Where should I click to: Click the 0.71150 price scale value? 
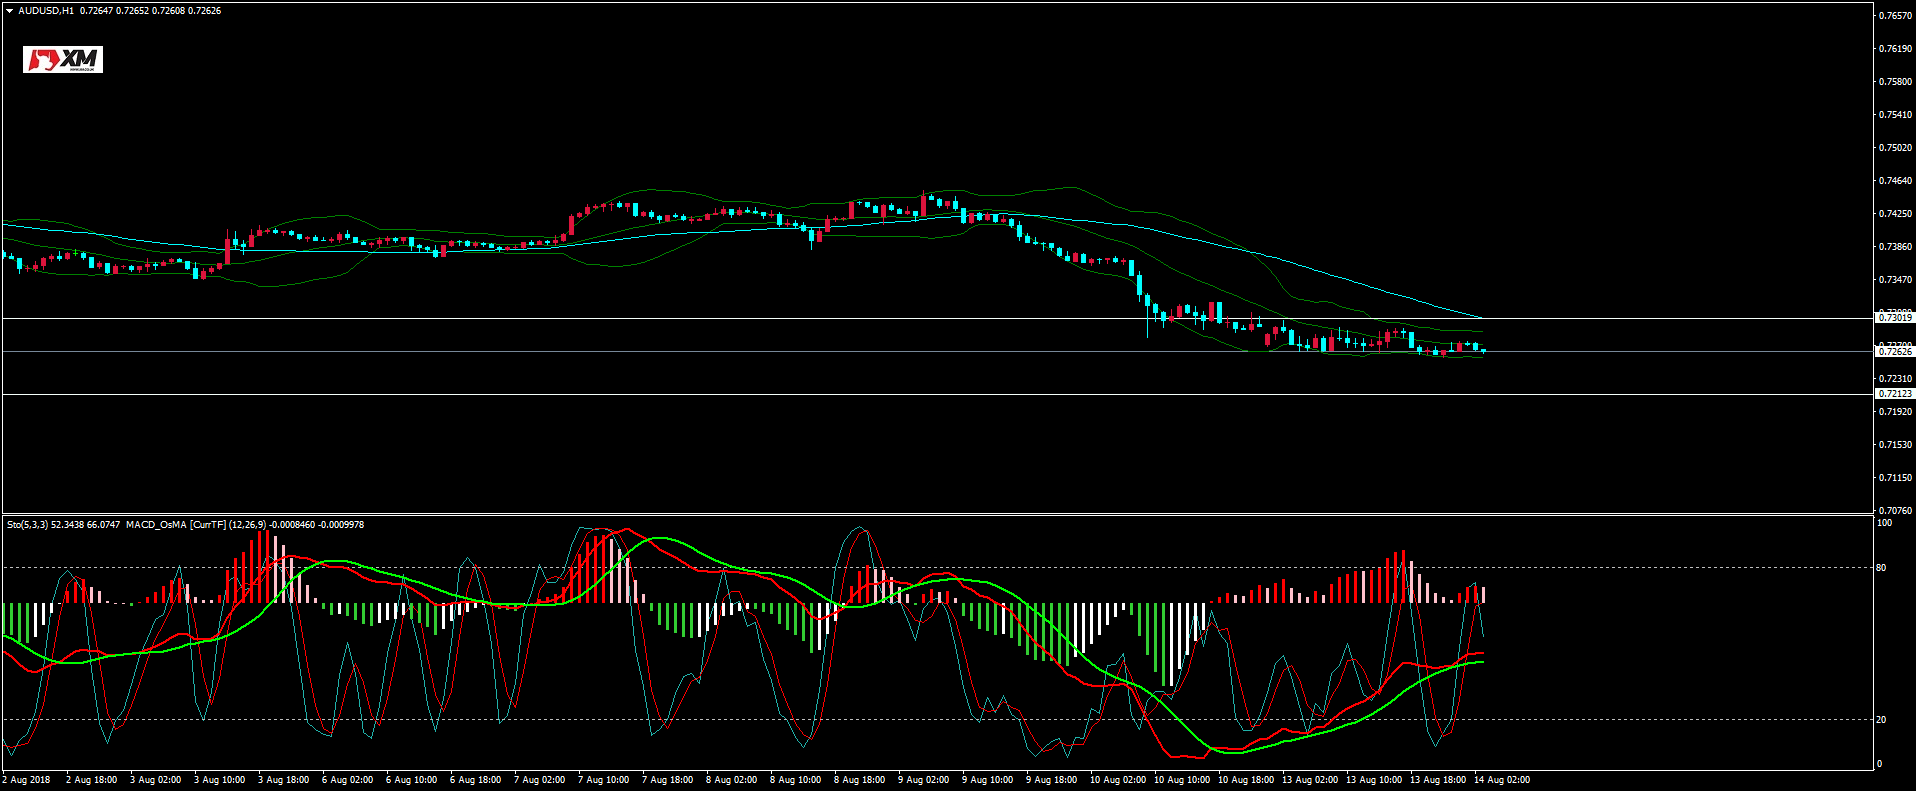1896,478
